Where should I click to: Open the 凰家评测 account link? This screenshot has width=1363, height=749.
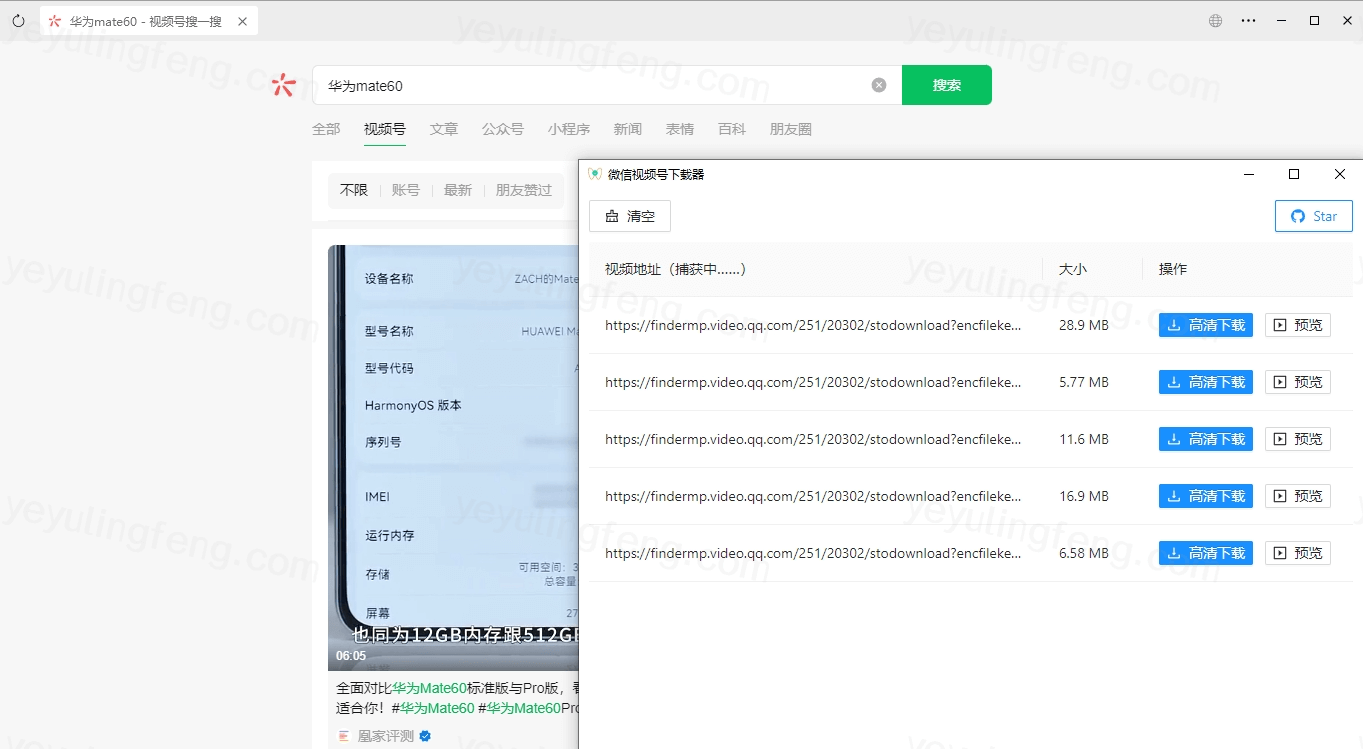386,736
